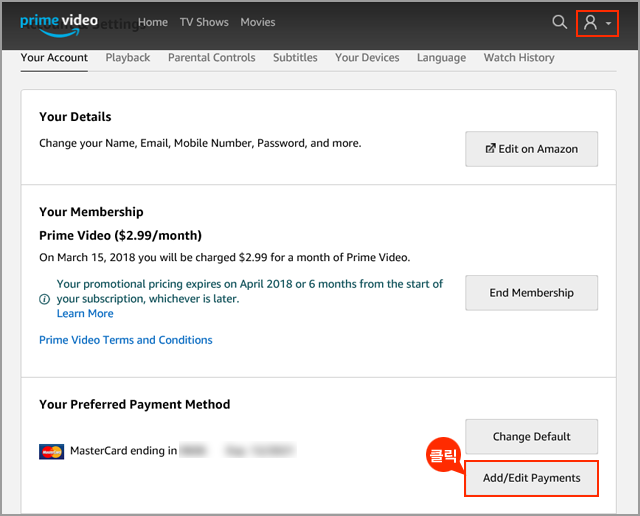This screenshot has height=516, width=640.
Task: Click the info icon beside promotional pricing
Action: (44, 299)
